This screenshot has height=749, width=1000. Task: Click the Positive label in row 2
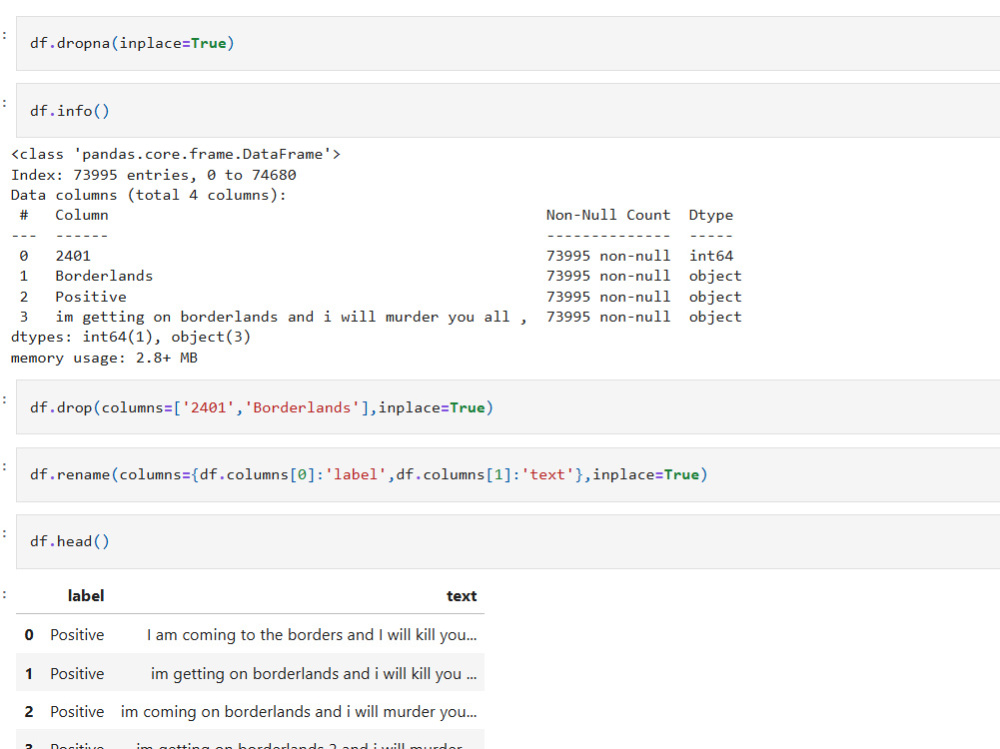click(x=77, y=712)
